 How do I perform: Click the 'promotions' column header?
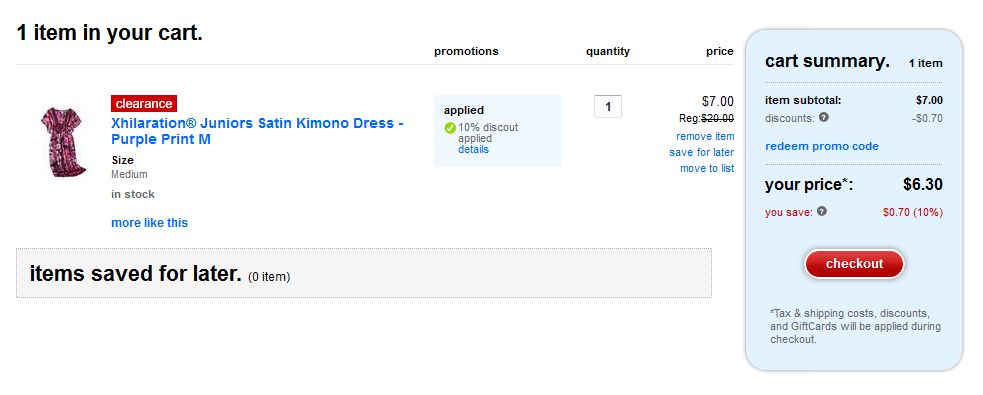[466, 51]
